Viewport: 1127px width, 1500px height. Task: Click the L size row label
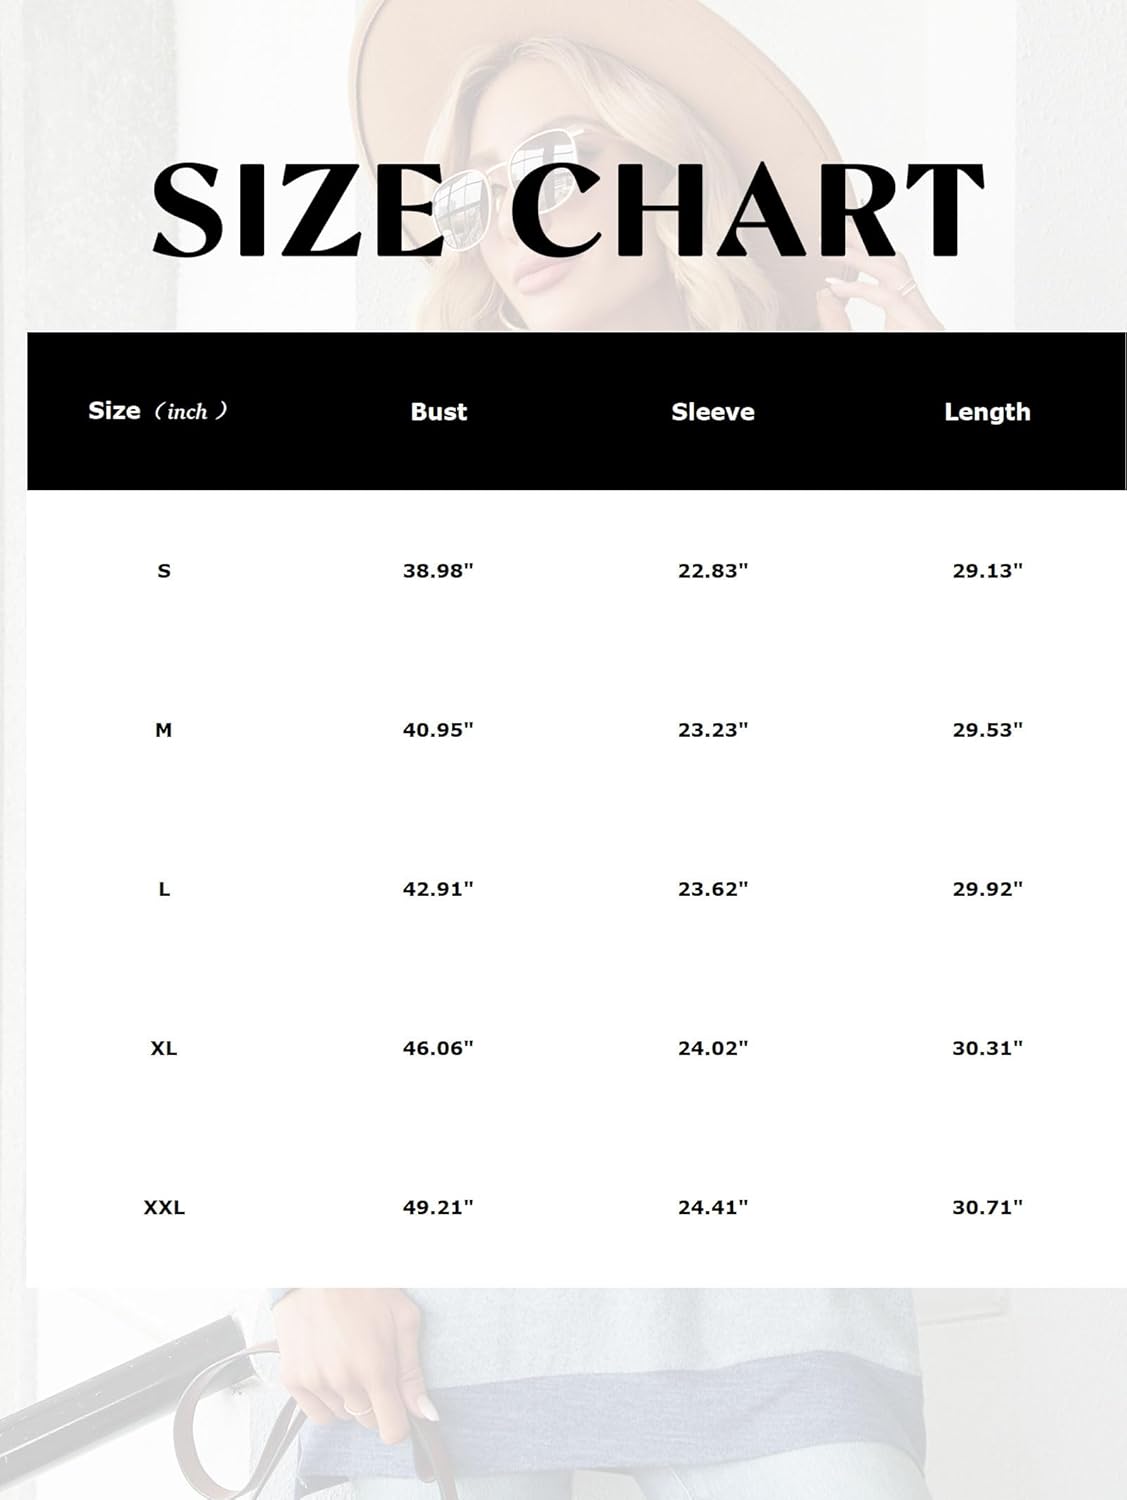164,889
